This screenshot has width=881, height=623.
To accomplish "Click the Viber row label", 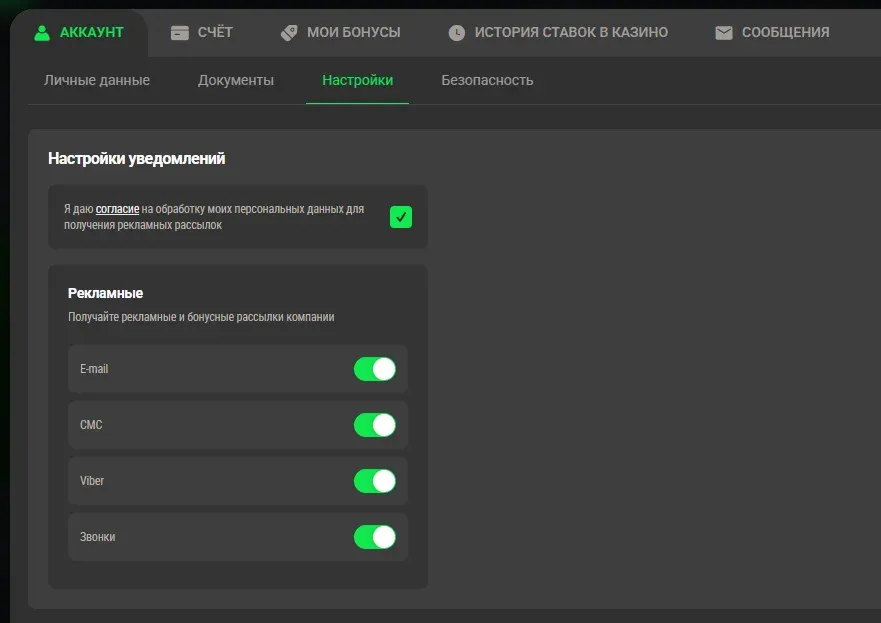I will coord(92,481).
